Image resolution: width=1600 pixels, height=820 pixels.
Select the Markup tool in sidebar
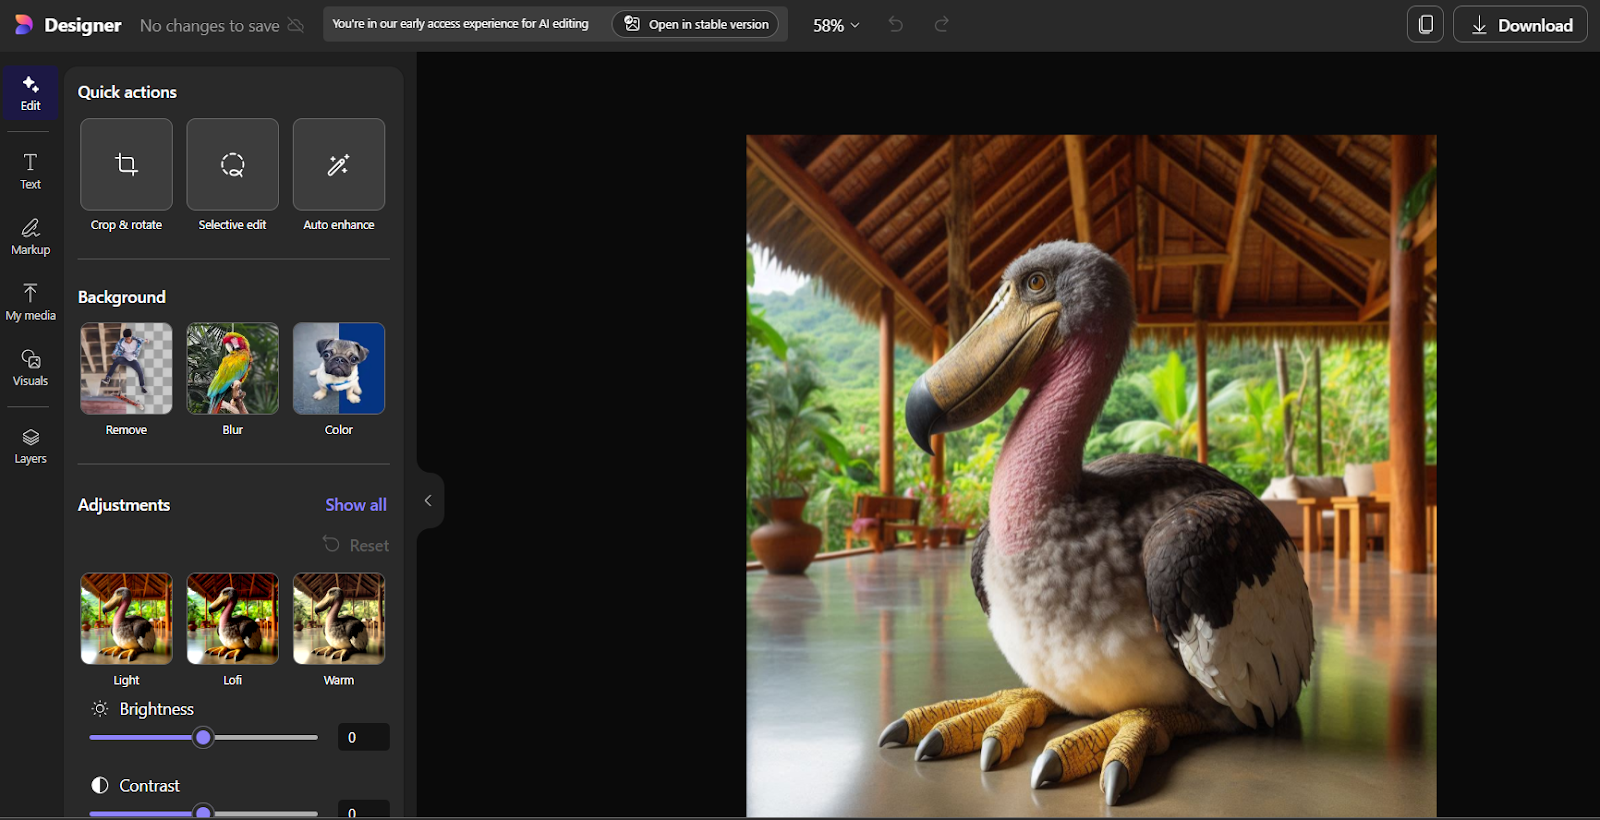tap(30, 237)
